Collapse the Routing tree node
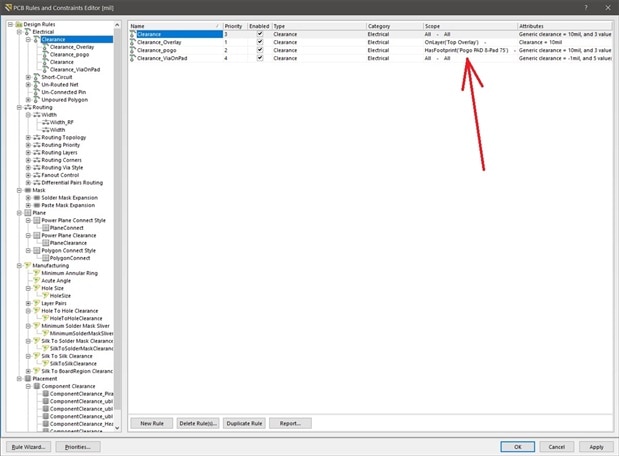The image size is (619, 456). pyautogui.click(x=19, y=107)
